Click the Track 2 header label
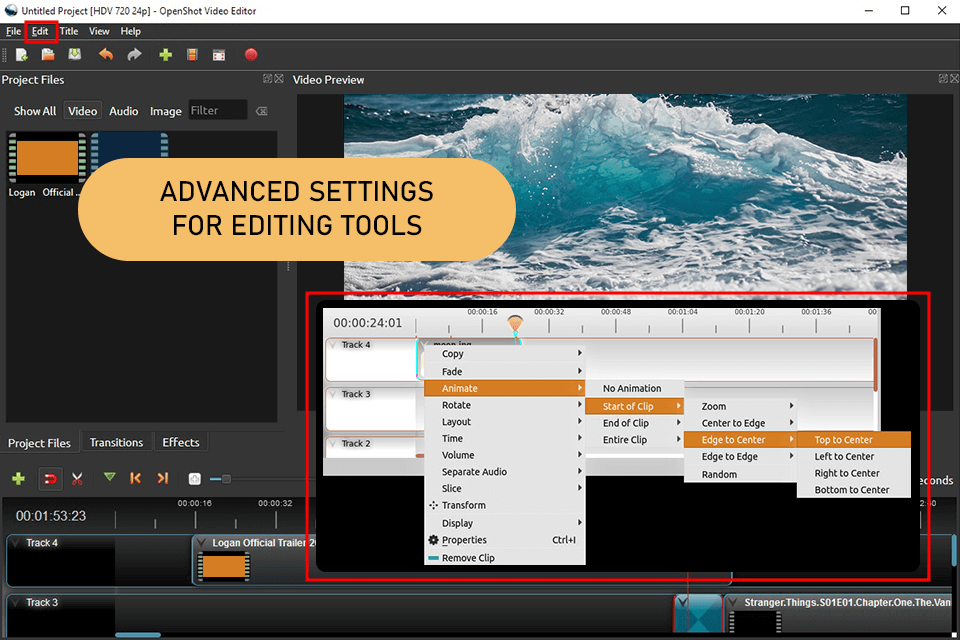 356,443
